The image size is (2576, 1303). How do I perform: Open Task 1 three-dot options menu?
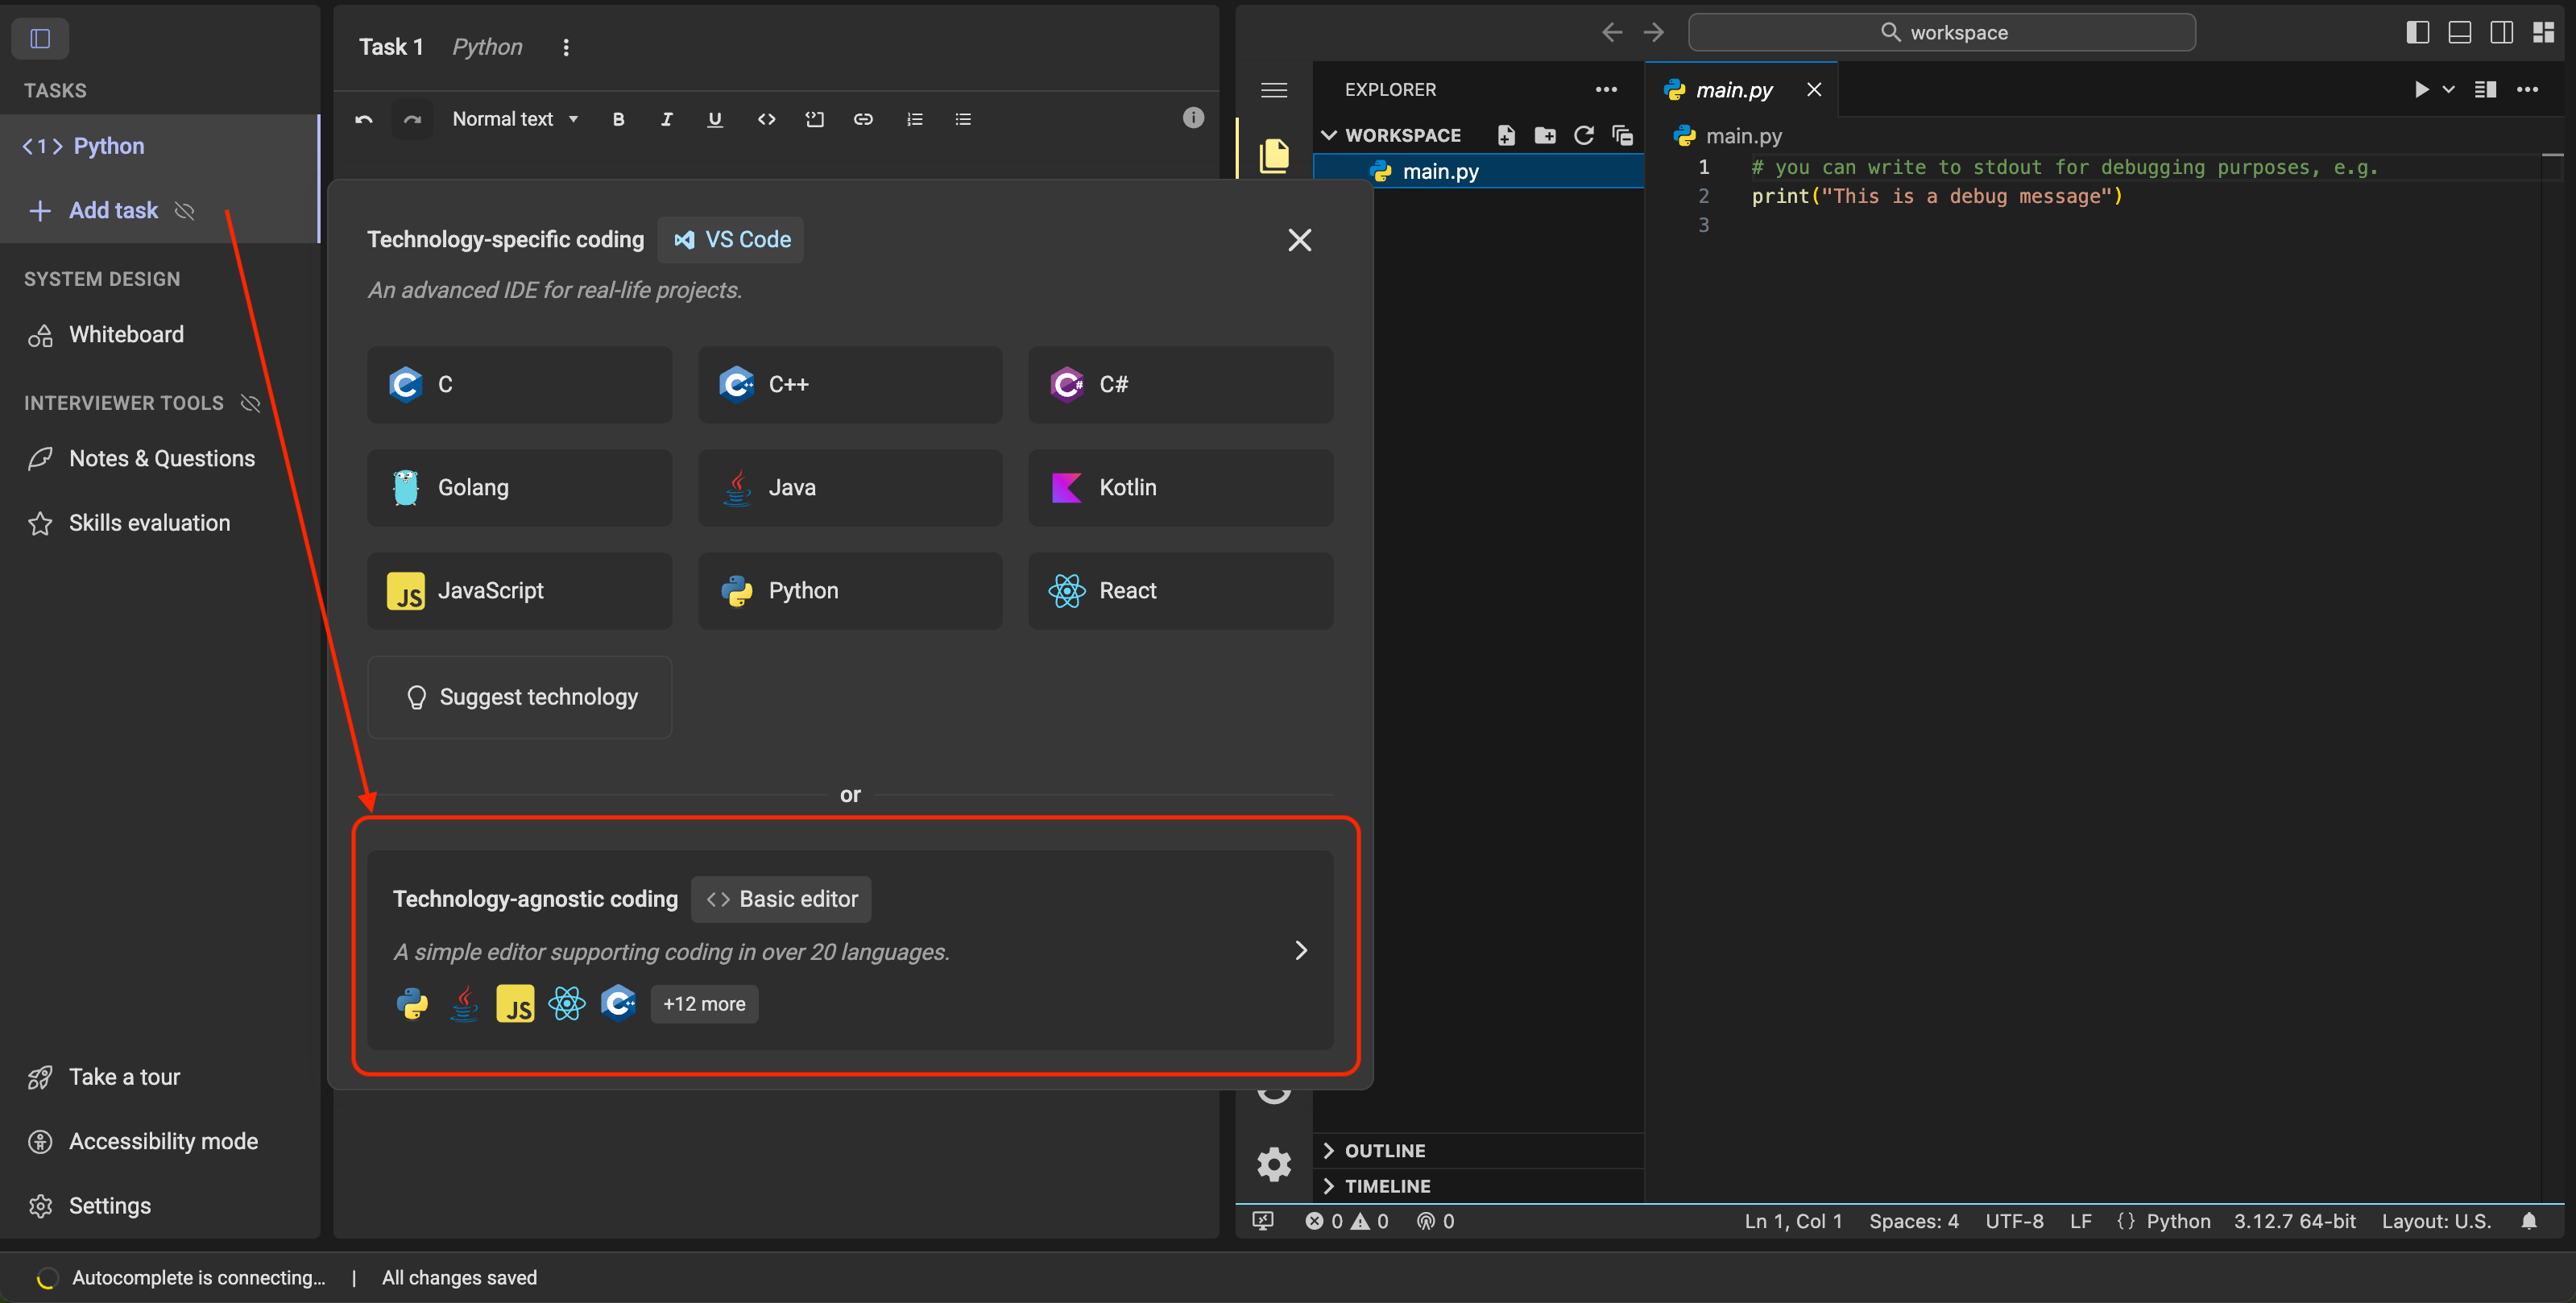click(x=566, y=47)
